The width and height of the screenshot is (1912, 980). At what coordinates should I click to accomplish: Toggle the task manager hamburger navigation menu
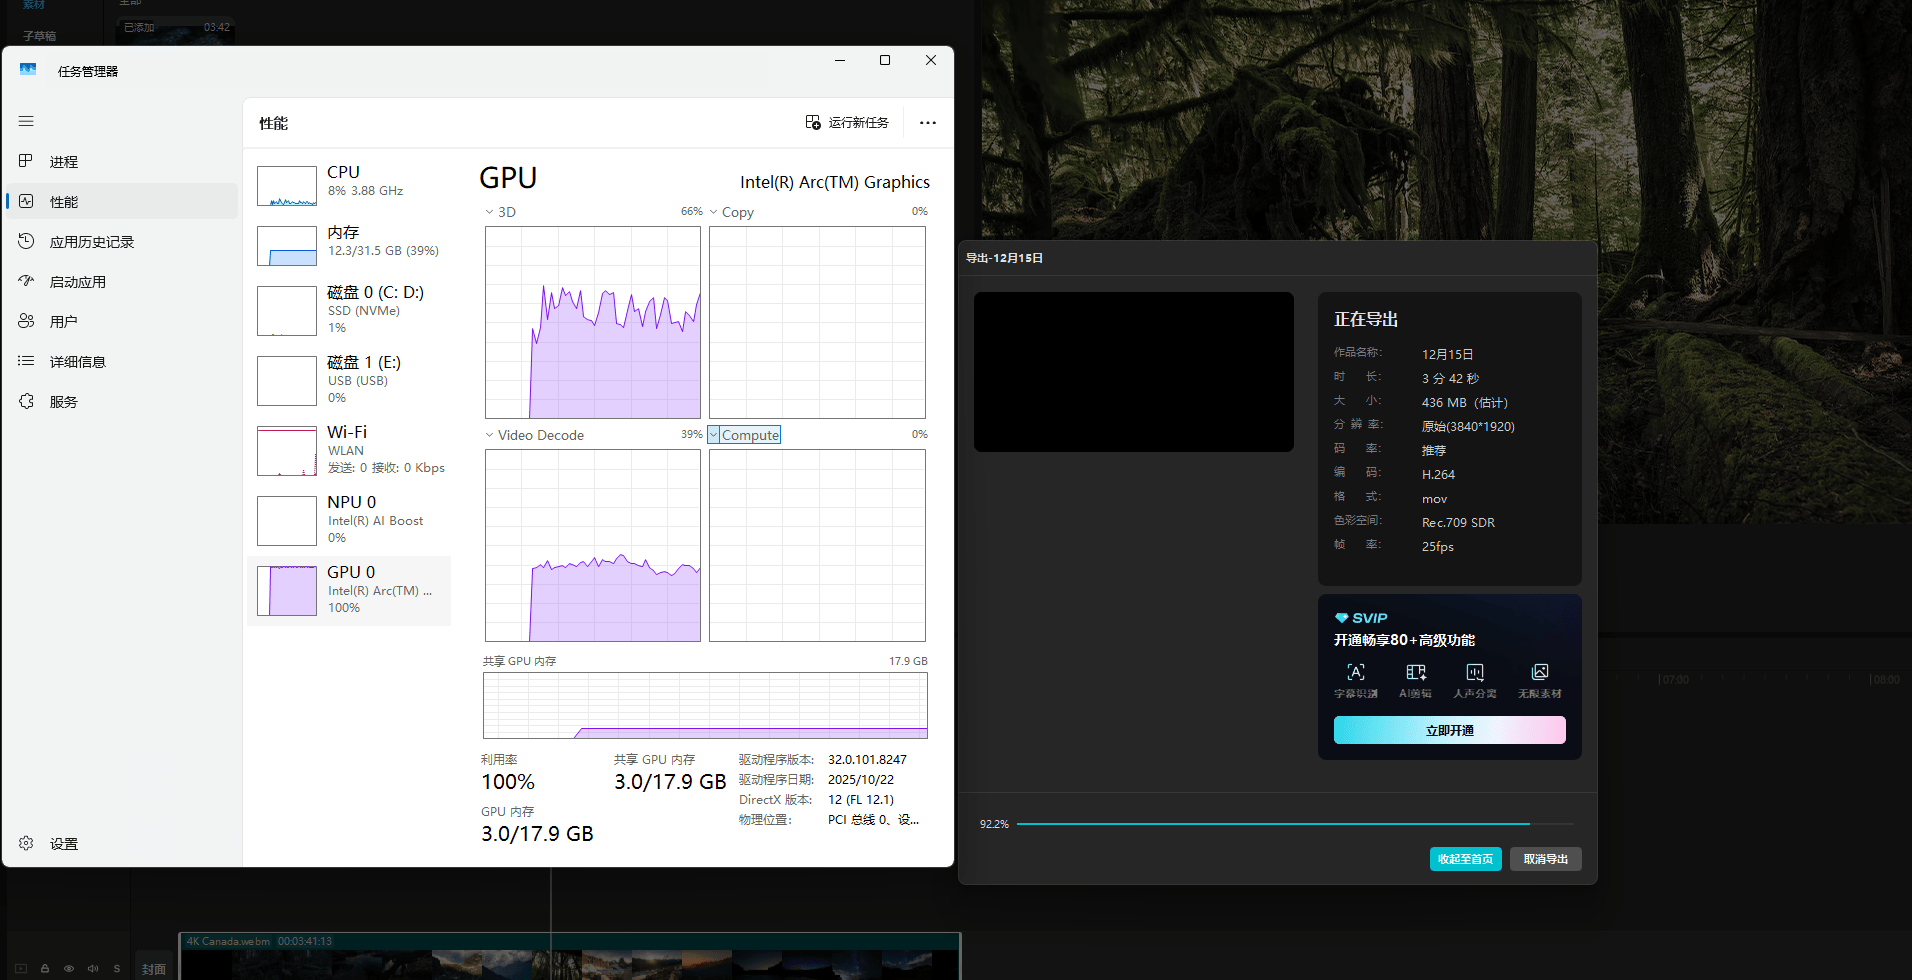click(x=26, y=121)
